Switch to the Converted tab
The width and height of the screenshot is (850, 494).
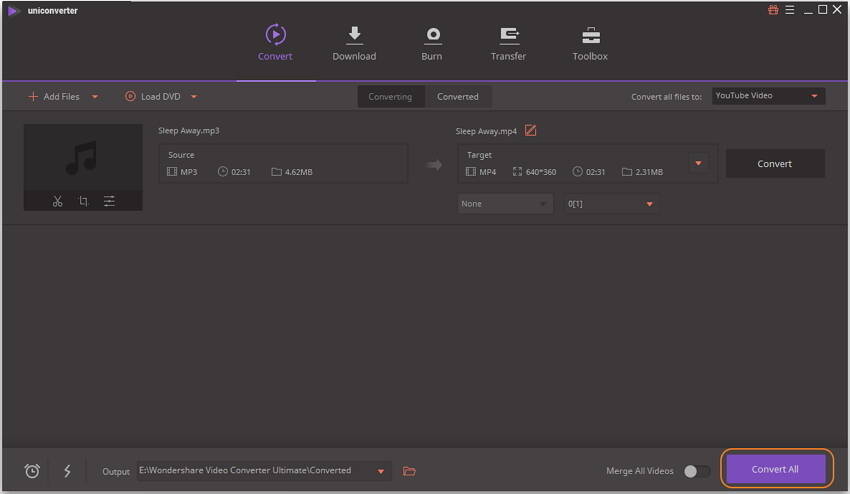[458, 97]
